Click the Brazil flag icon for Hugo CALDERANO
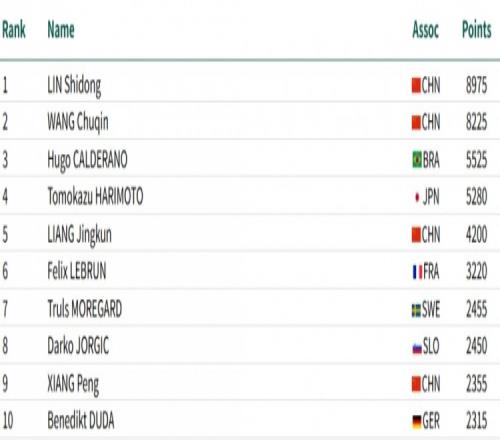The width and height of the screenshot is (500, 440). pyautogui.click(x=417, y=160)
